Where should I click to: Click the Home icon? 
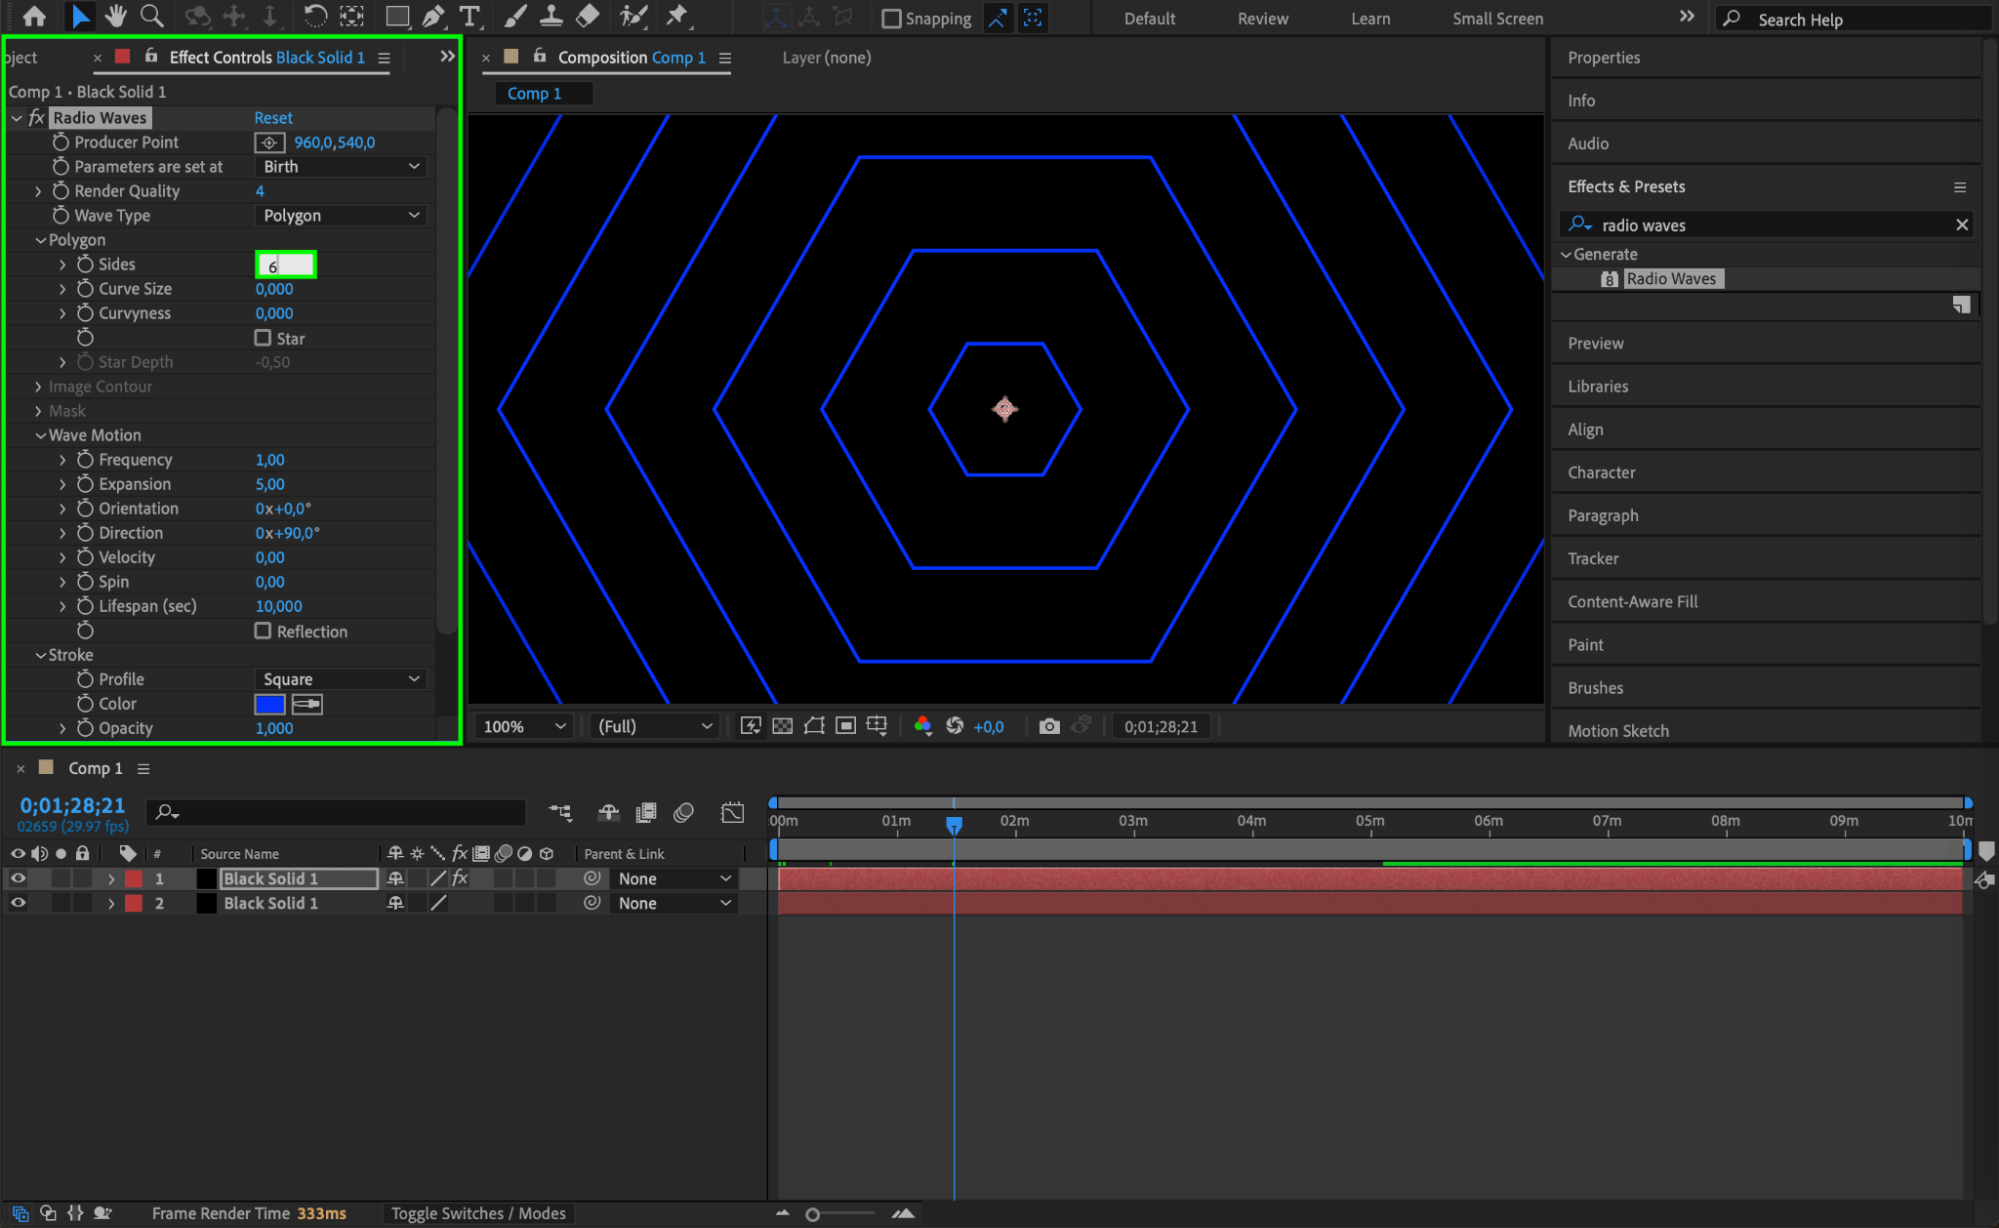coord(34,16)
